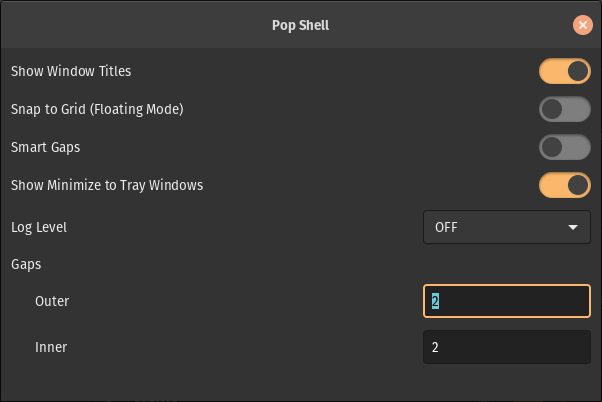Click the Show Minimize to Tray Windows label
Screen dimensions: 602x402
click(x=107, y=185)
